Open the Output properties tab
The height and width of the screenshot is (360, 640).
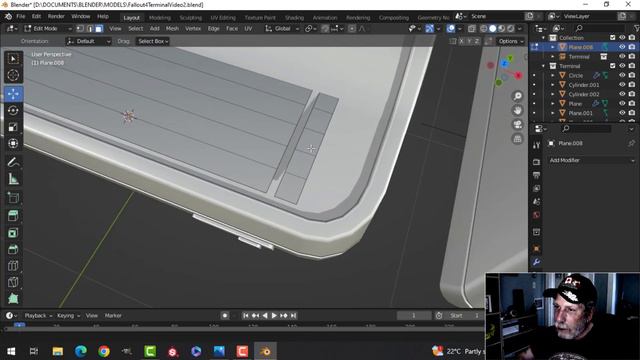coord(536,175)
